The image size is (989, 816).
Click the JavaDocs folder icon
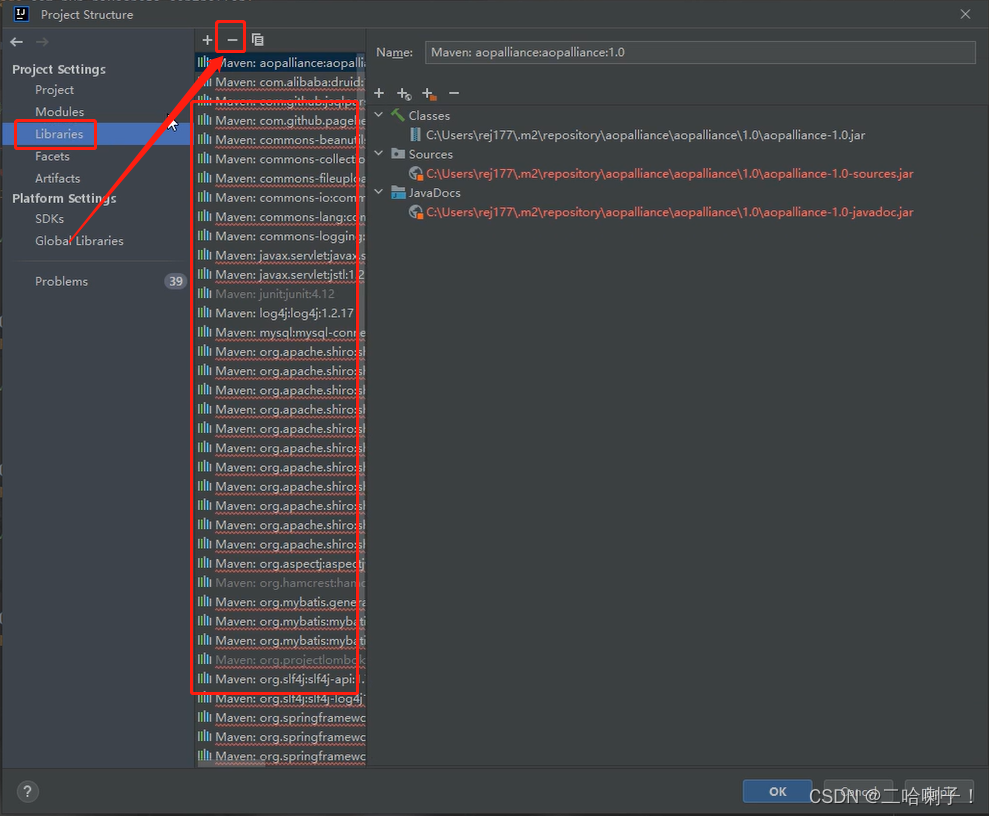(397, 192)
